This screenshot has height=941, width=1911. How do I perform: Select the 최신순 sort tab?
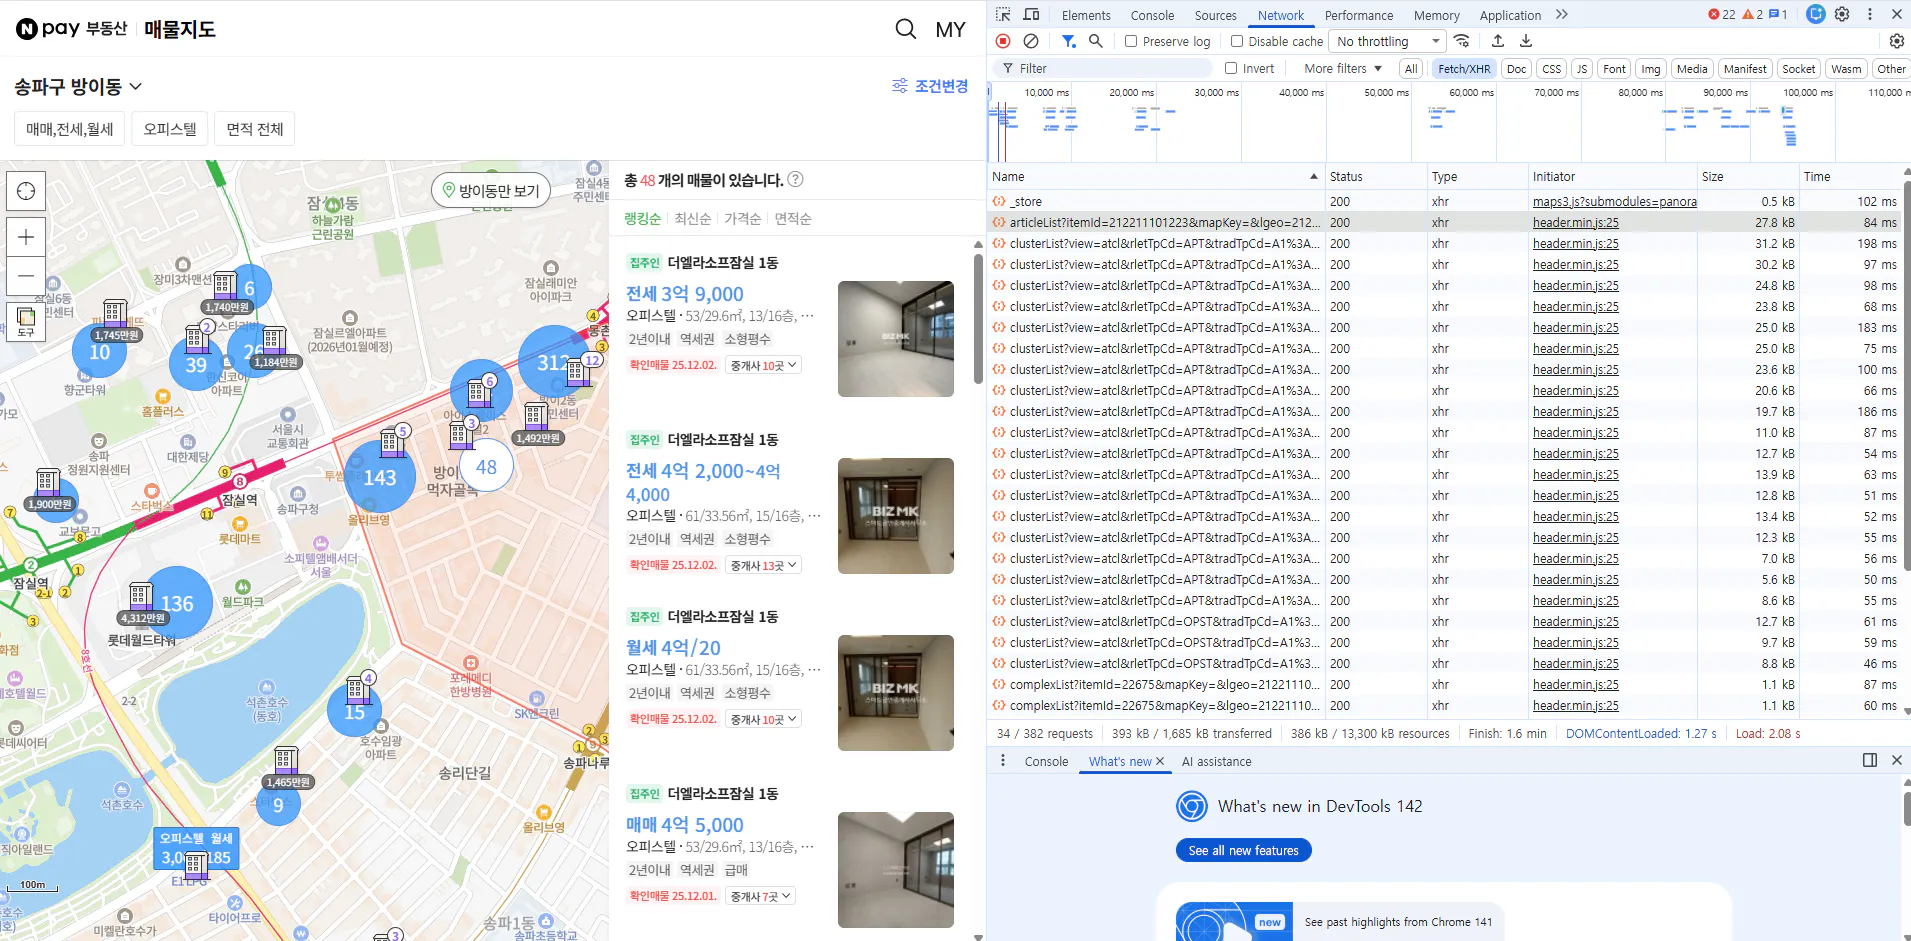click(x=692, y=218)
